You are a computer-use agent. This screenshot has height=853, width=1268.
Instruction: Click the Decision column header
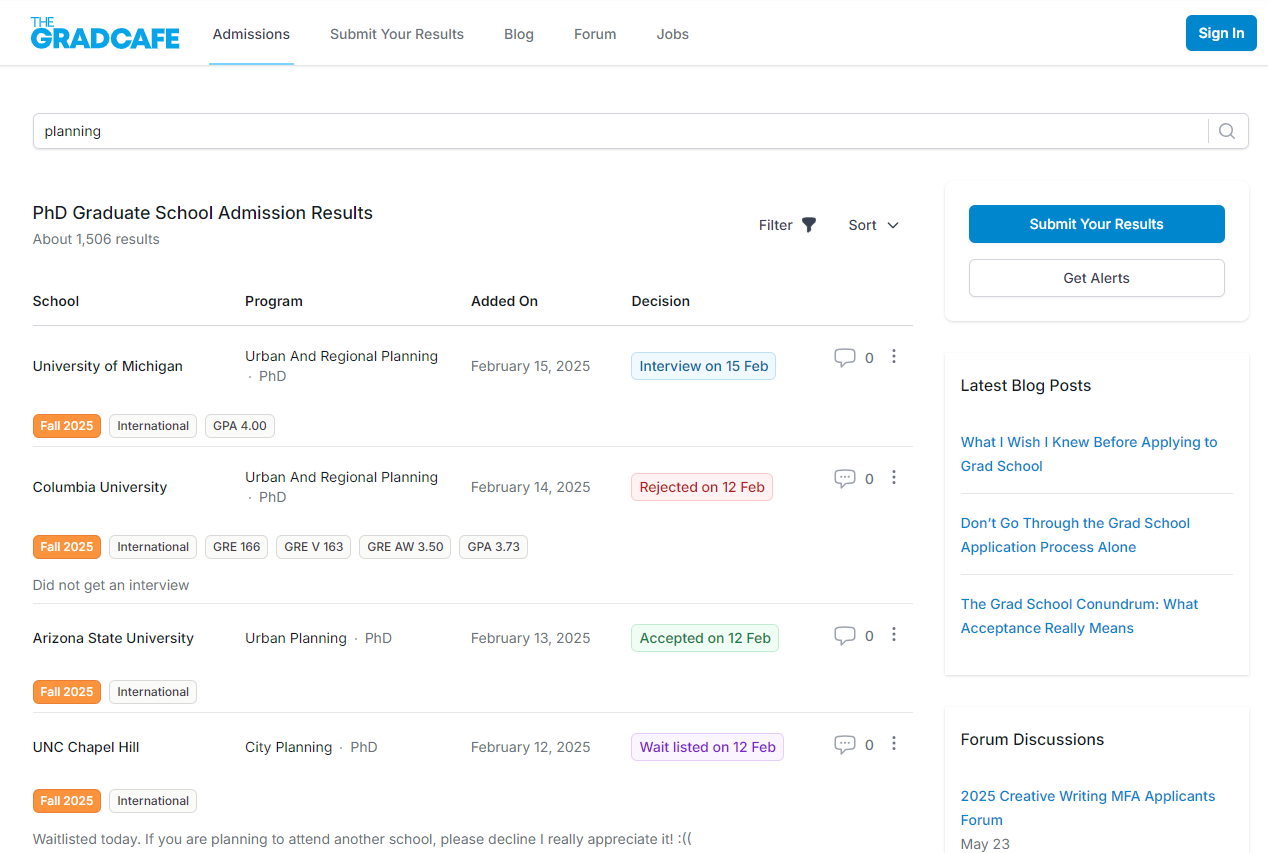[x=661, y=301]
